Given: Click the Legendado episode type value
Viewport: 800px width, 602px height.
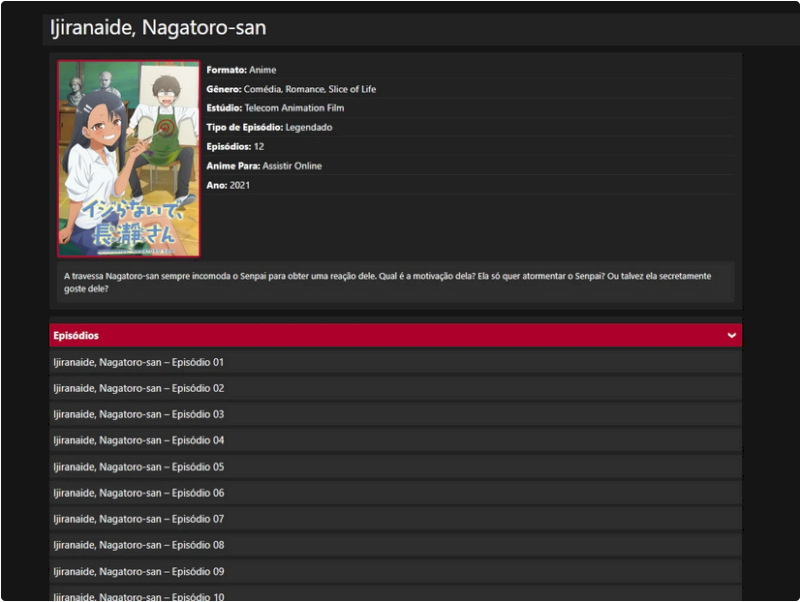Looking at the screenshot, I should pos(309,128).
